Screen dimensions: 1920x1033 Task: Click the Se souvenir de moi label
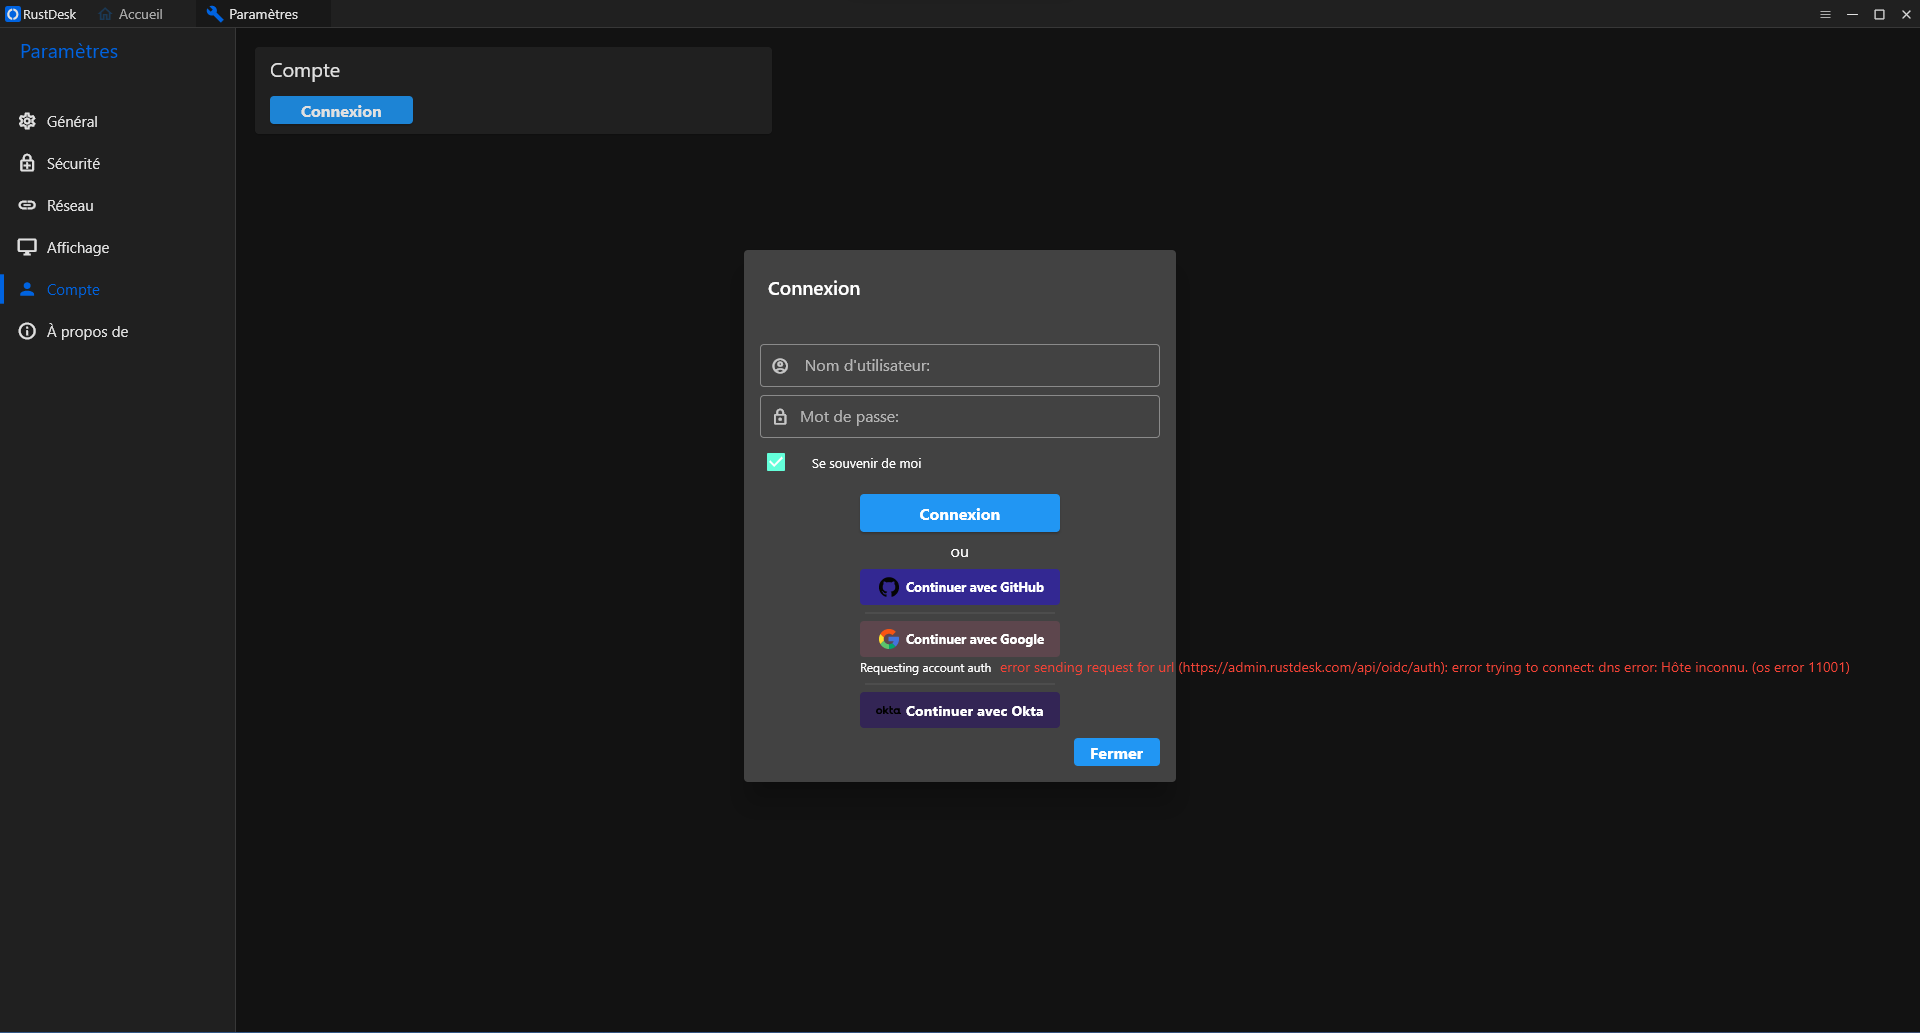point(866,463)
